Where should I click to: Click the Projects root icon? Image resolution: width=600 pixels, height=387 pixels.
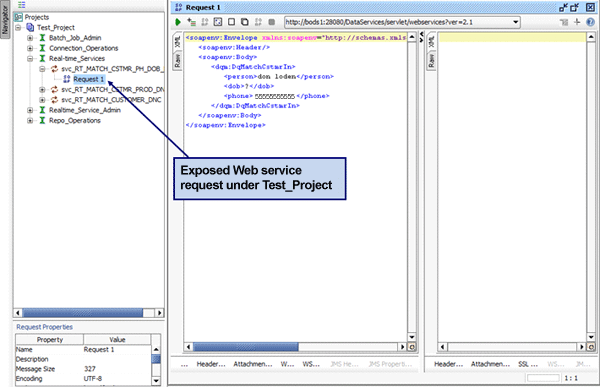[x=18, y=17]
